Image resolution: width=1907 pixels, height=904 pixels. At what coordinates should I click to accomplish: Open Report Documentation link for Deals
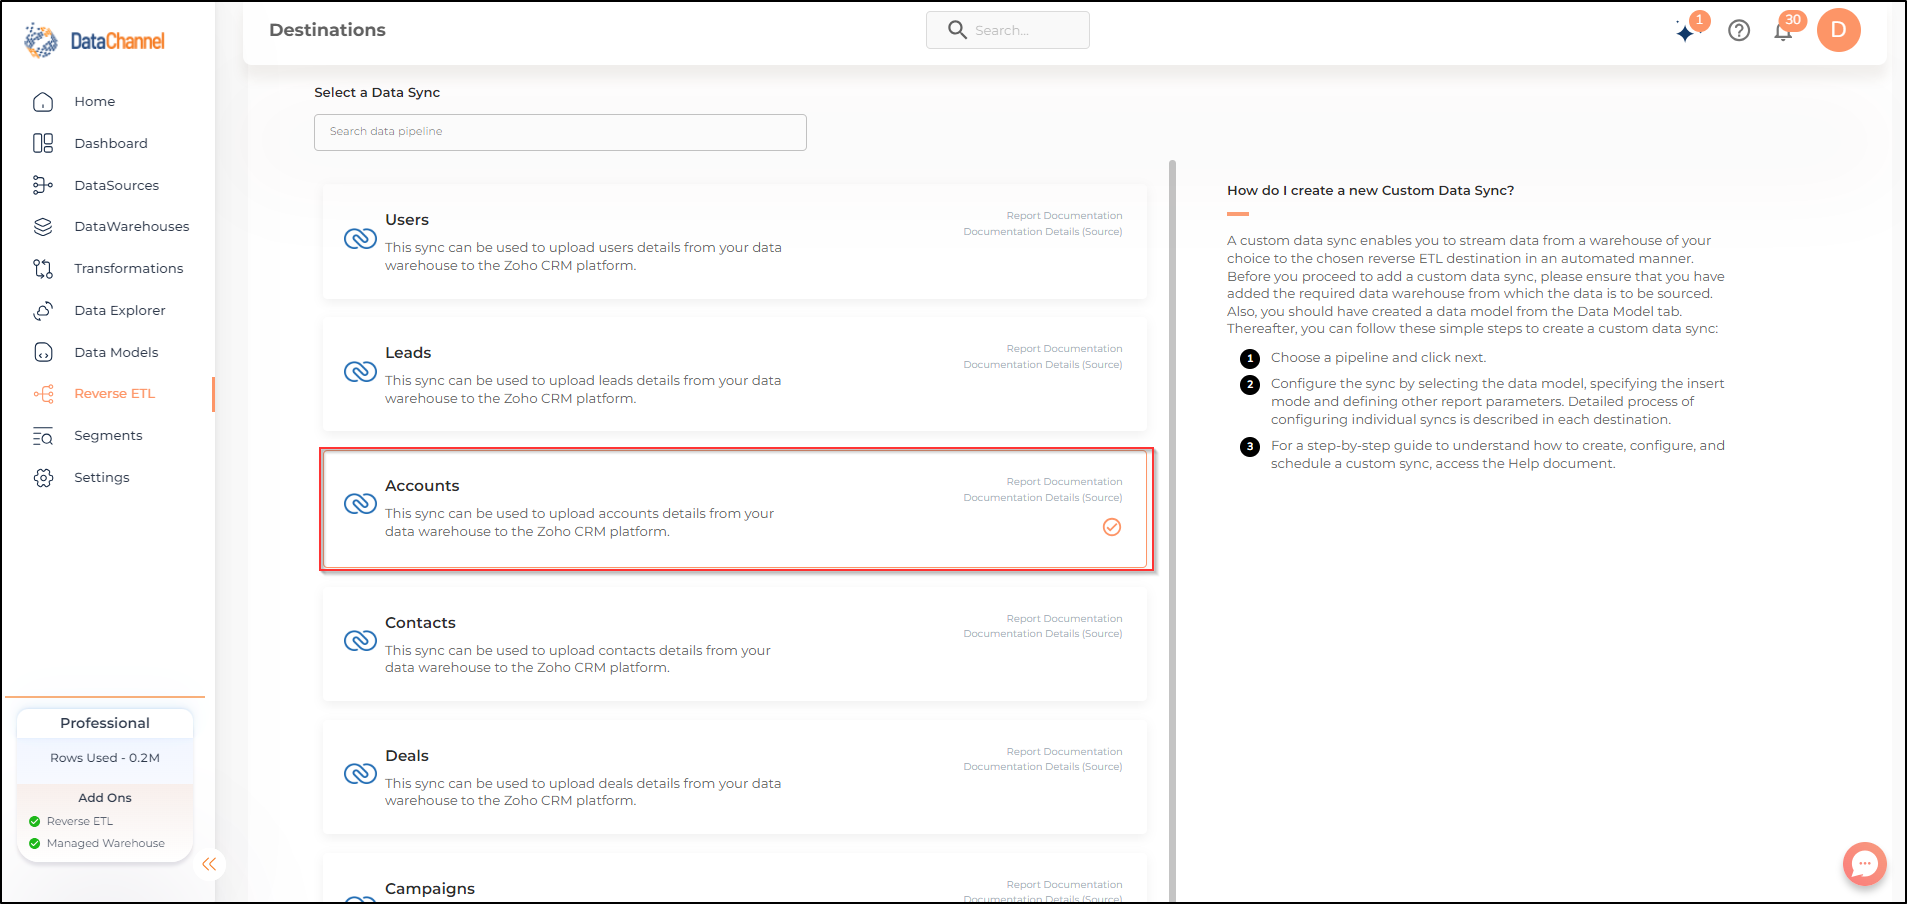1064,752
